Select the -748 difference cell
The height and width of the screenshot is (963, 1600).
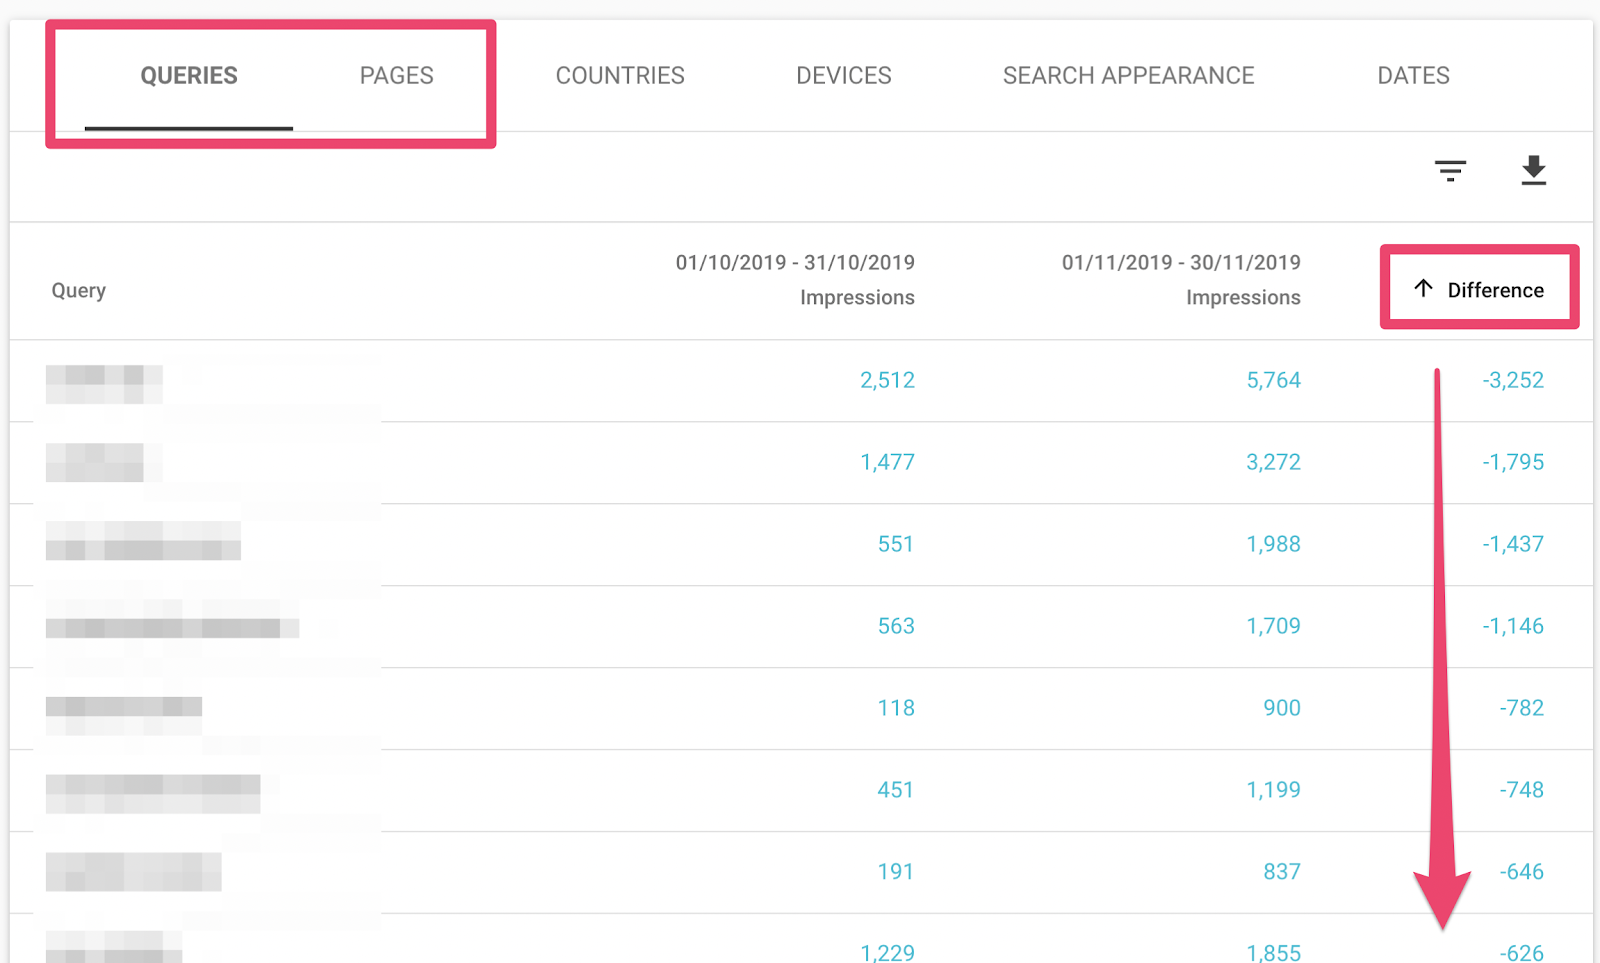tap(1522, 790)
